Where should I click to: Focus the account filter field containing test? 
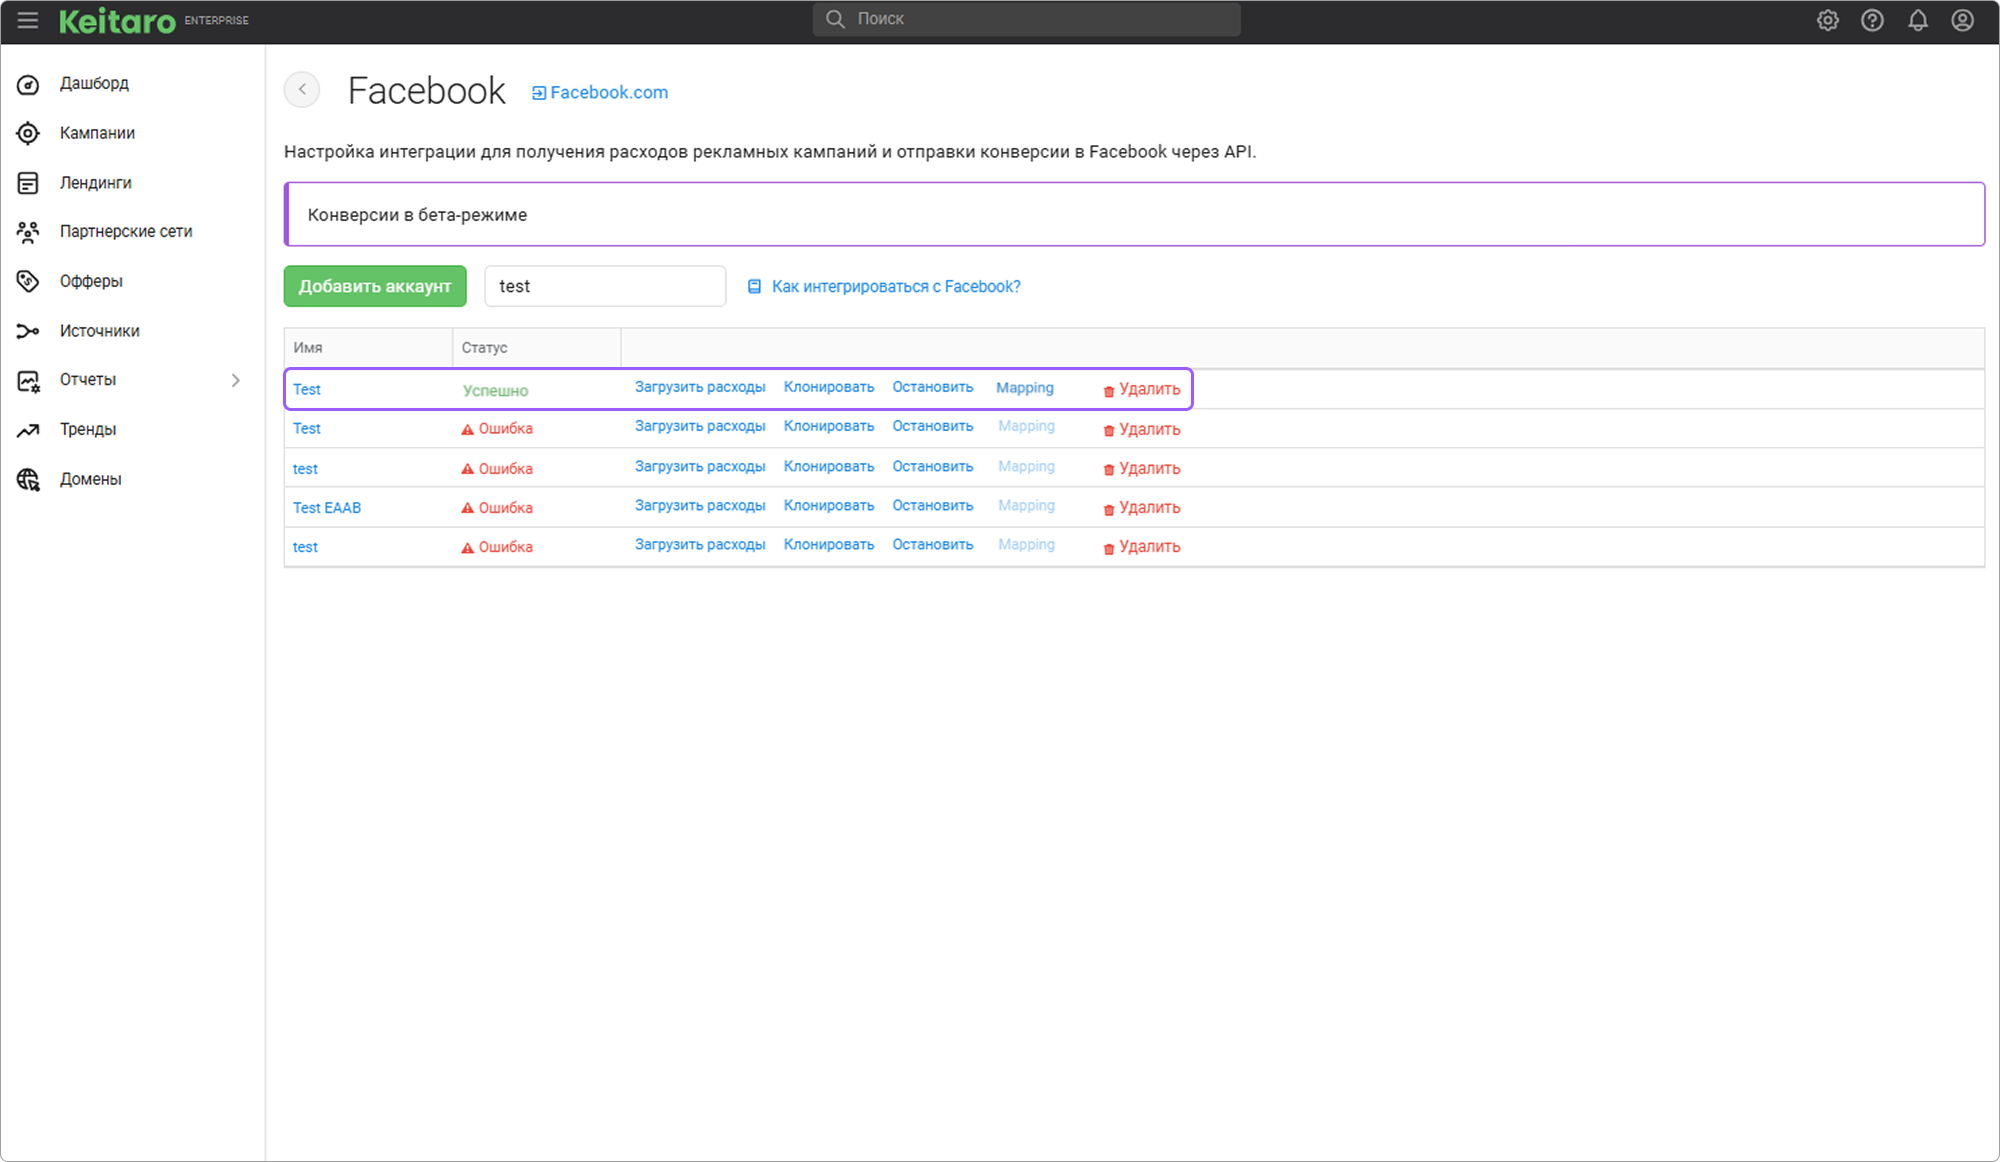(605, 286)
